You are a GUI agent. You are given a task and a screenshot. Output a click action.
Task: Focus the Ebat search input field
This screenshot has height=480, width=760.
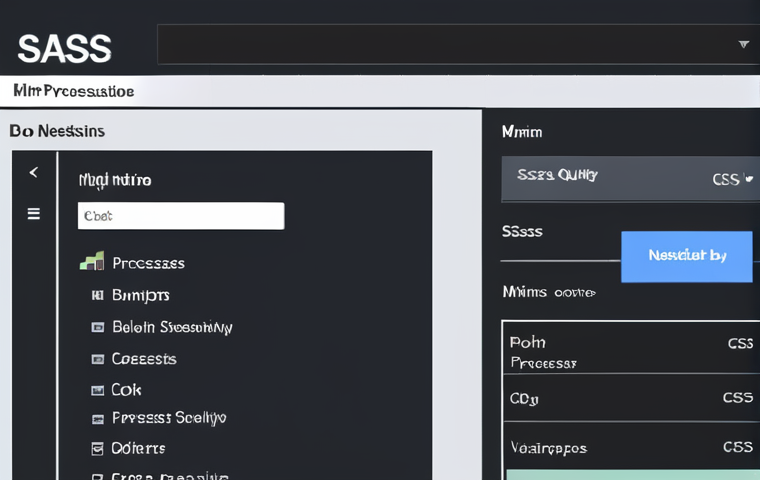(181, 216)
